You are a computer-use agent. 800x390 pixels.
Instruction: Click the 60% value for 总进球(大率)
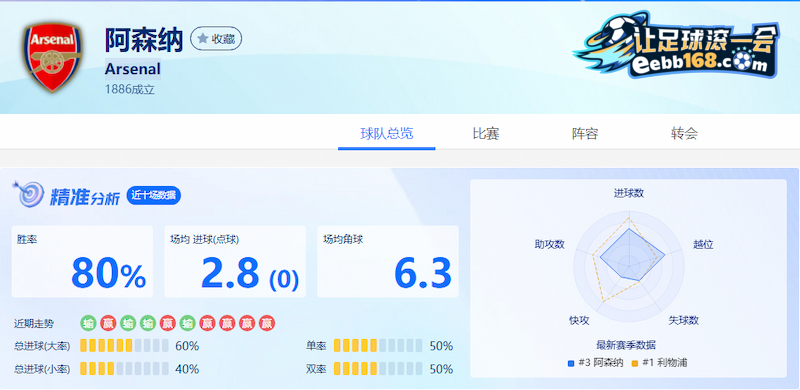click(187, 346)
